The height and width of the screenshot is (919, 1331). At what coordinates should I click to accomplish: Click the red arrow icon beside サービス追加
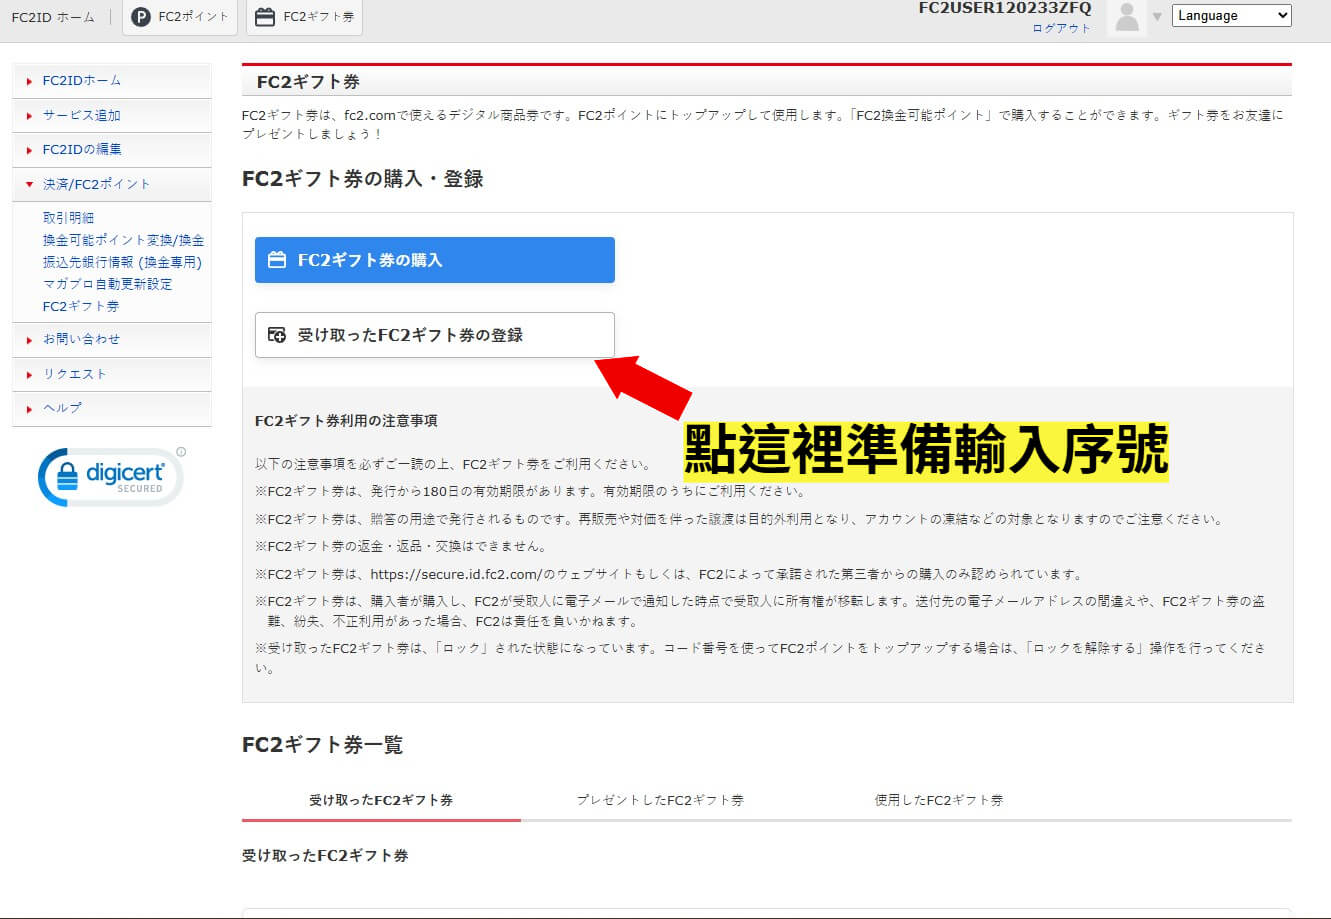click(x=27, y=115)
